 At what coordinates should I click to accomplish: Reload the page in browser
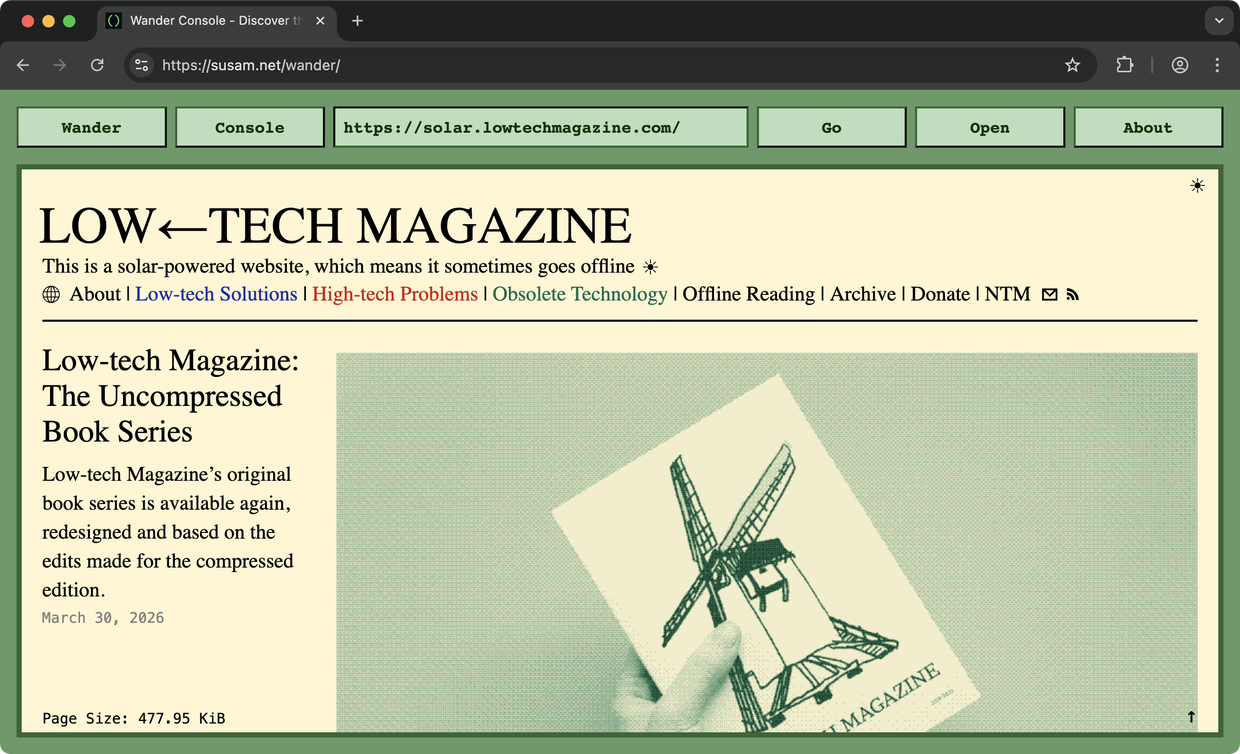click(97, 65)
